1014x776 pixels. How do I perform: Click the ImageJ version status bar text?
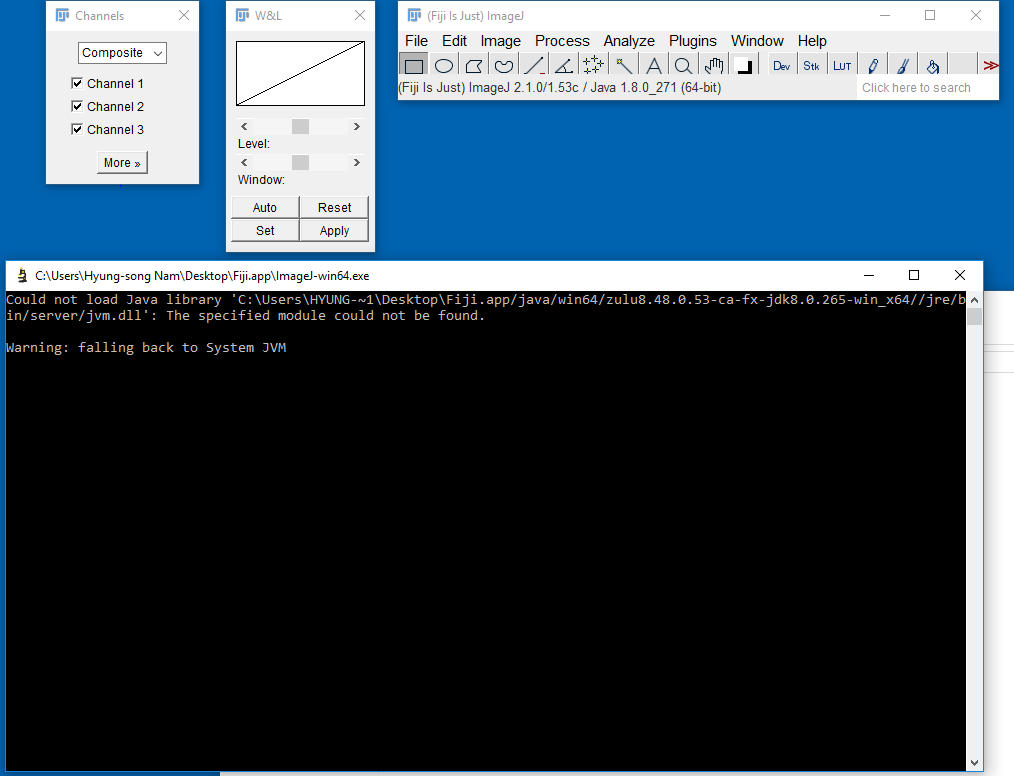click(559, 88)
